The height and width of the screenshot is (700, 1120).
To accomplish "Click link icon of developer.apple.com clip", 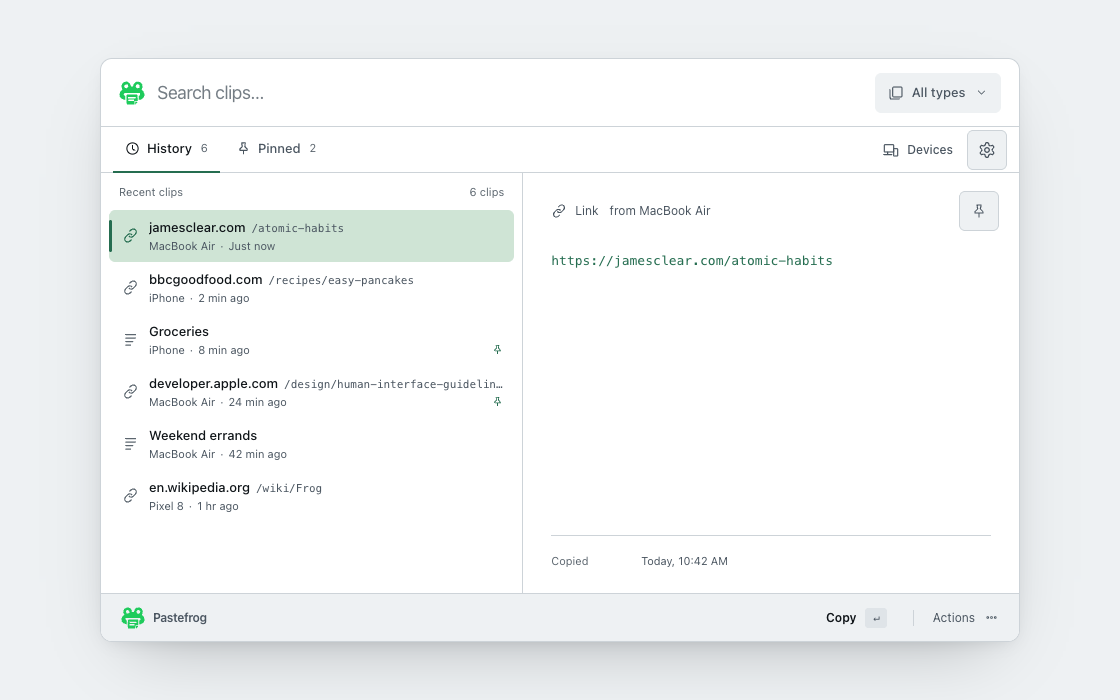I will point(130,392).
